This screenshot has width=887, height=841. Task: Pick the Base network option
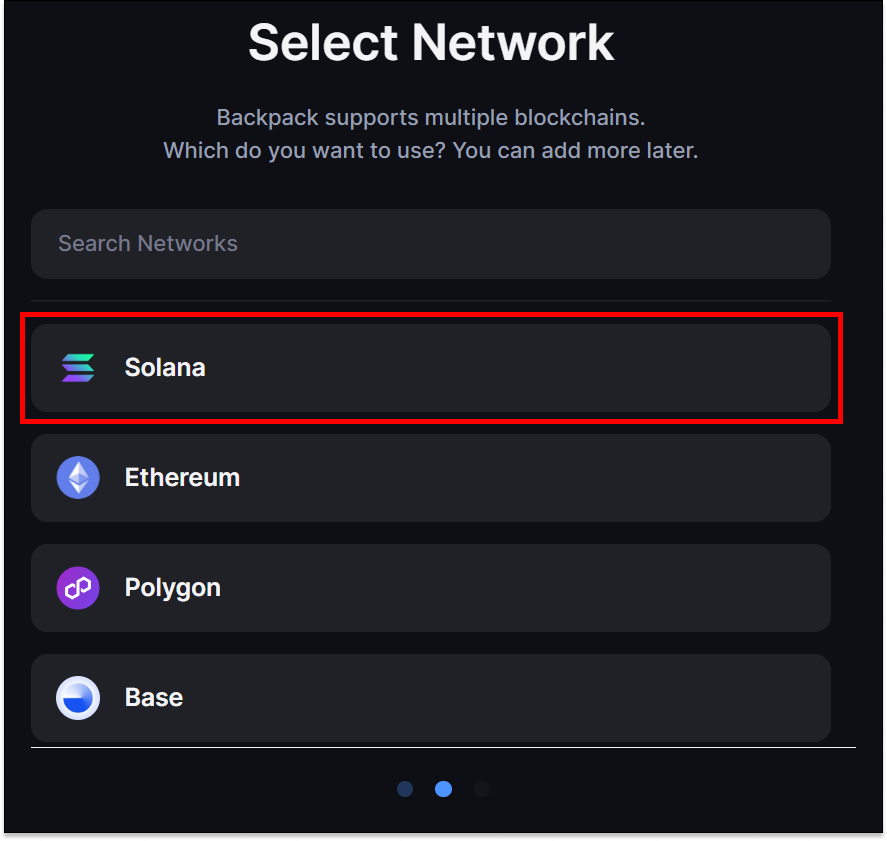point(430,697)
